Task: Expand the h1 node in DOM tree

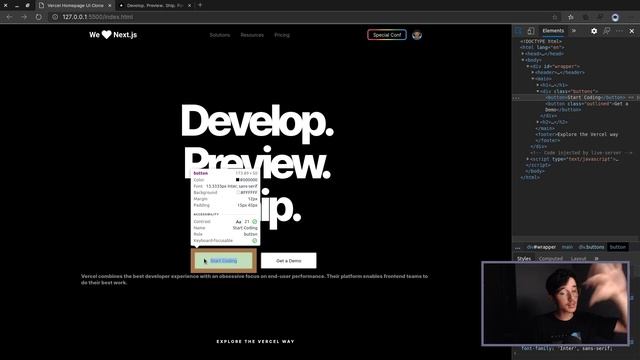Action: tap(538, 85)
